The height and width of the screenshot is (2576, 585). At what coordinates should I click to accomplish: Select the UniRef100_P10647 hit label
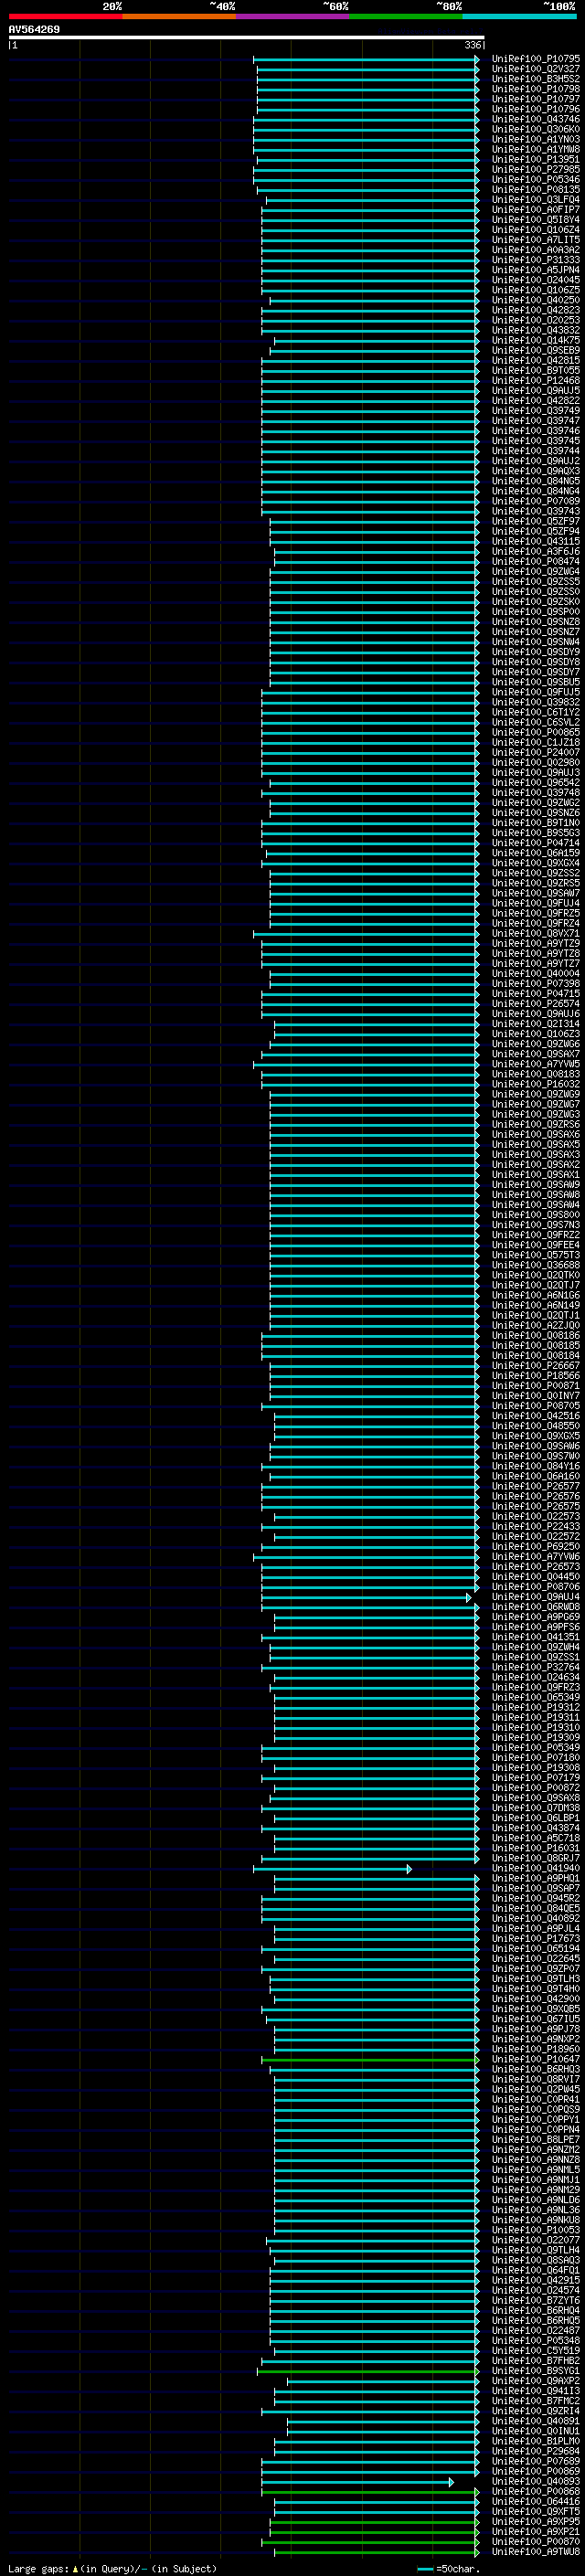pos(535,2059)
